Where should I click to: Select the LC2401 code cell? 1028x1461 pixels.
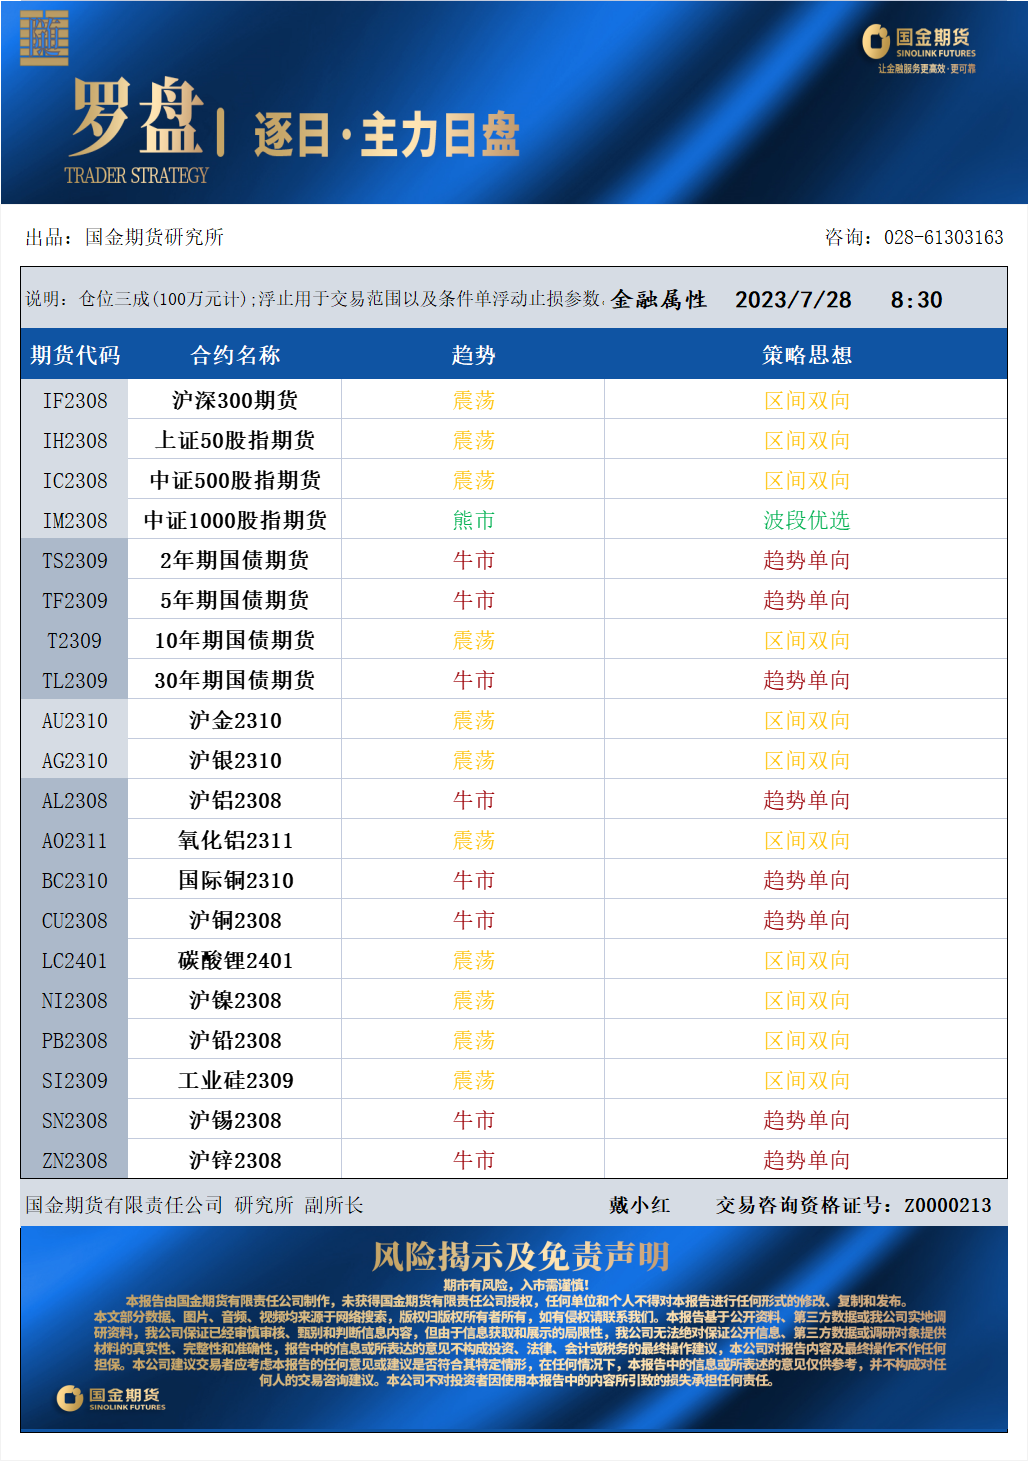pyautogui.click(x=75, y=960)
